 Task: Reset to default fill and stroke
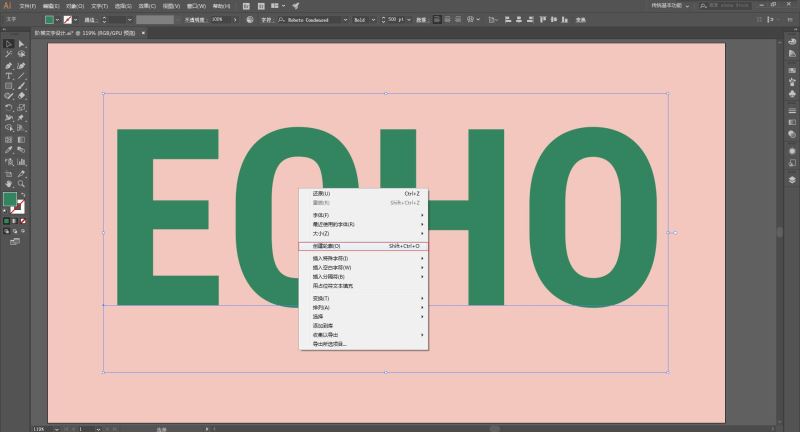[x=6, y=210]
